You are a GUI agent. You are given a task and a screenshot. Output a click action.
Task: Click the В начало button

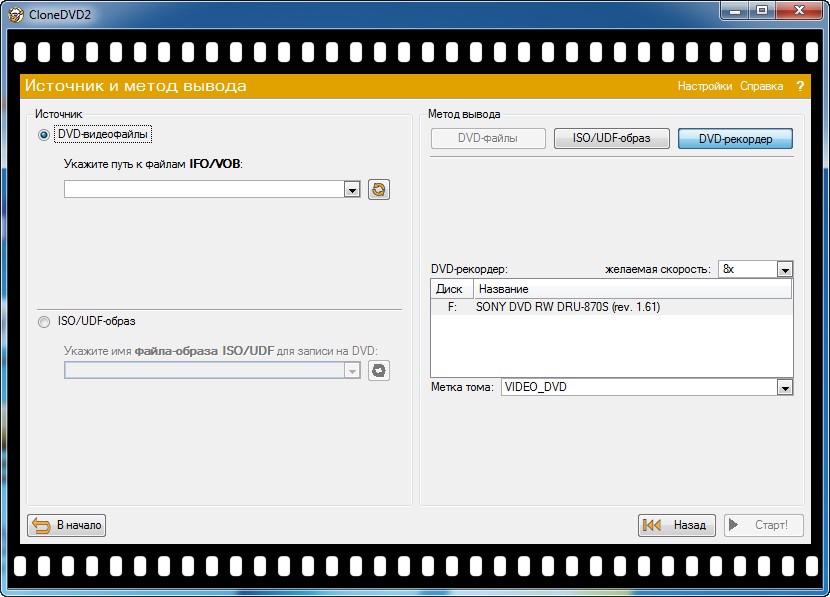pyautogui.click(x=67, y=525)
